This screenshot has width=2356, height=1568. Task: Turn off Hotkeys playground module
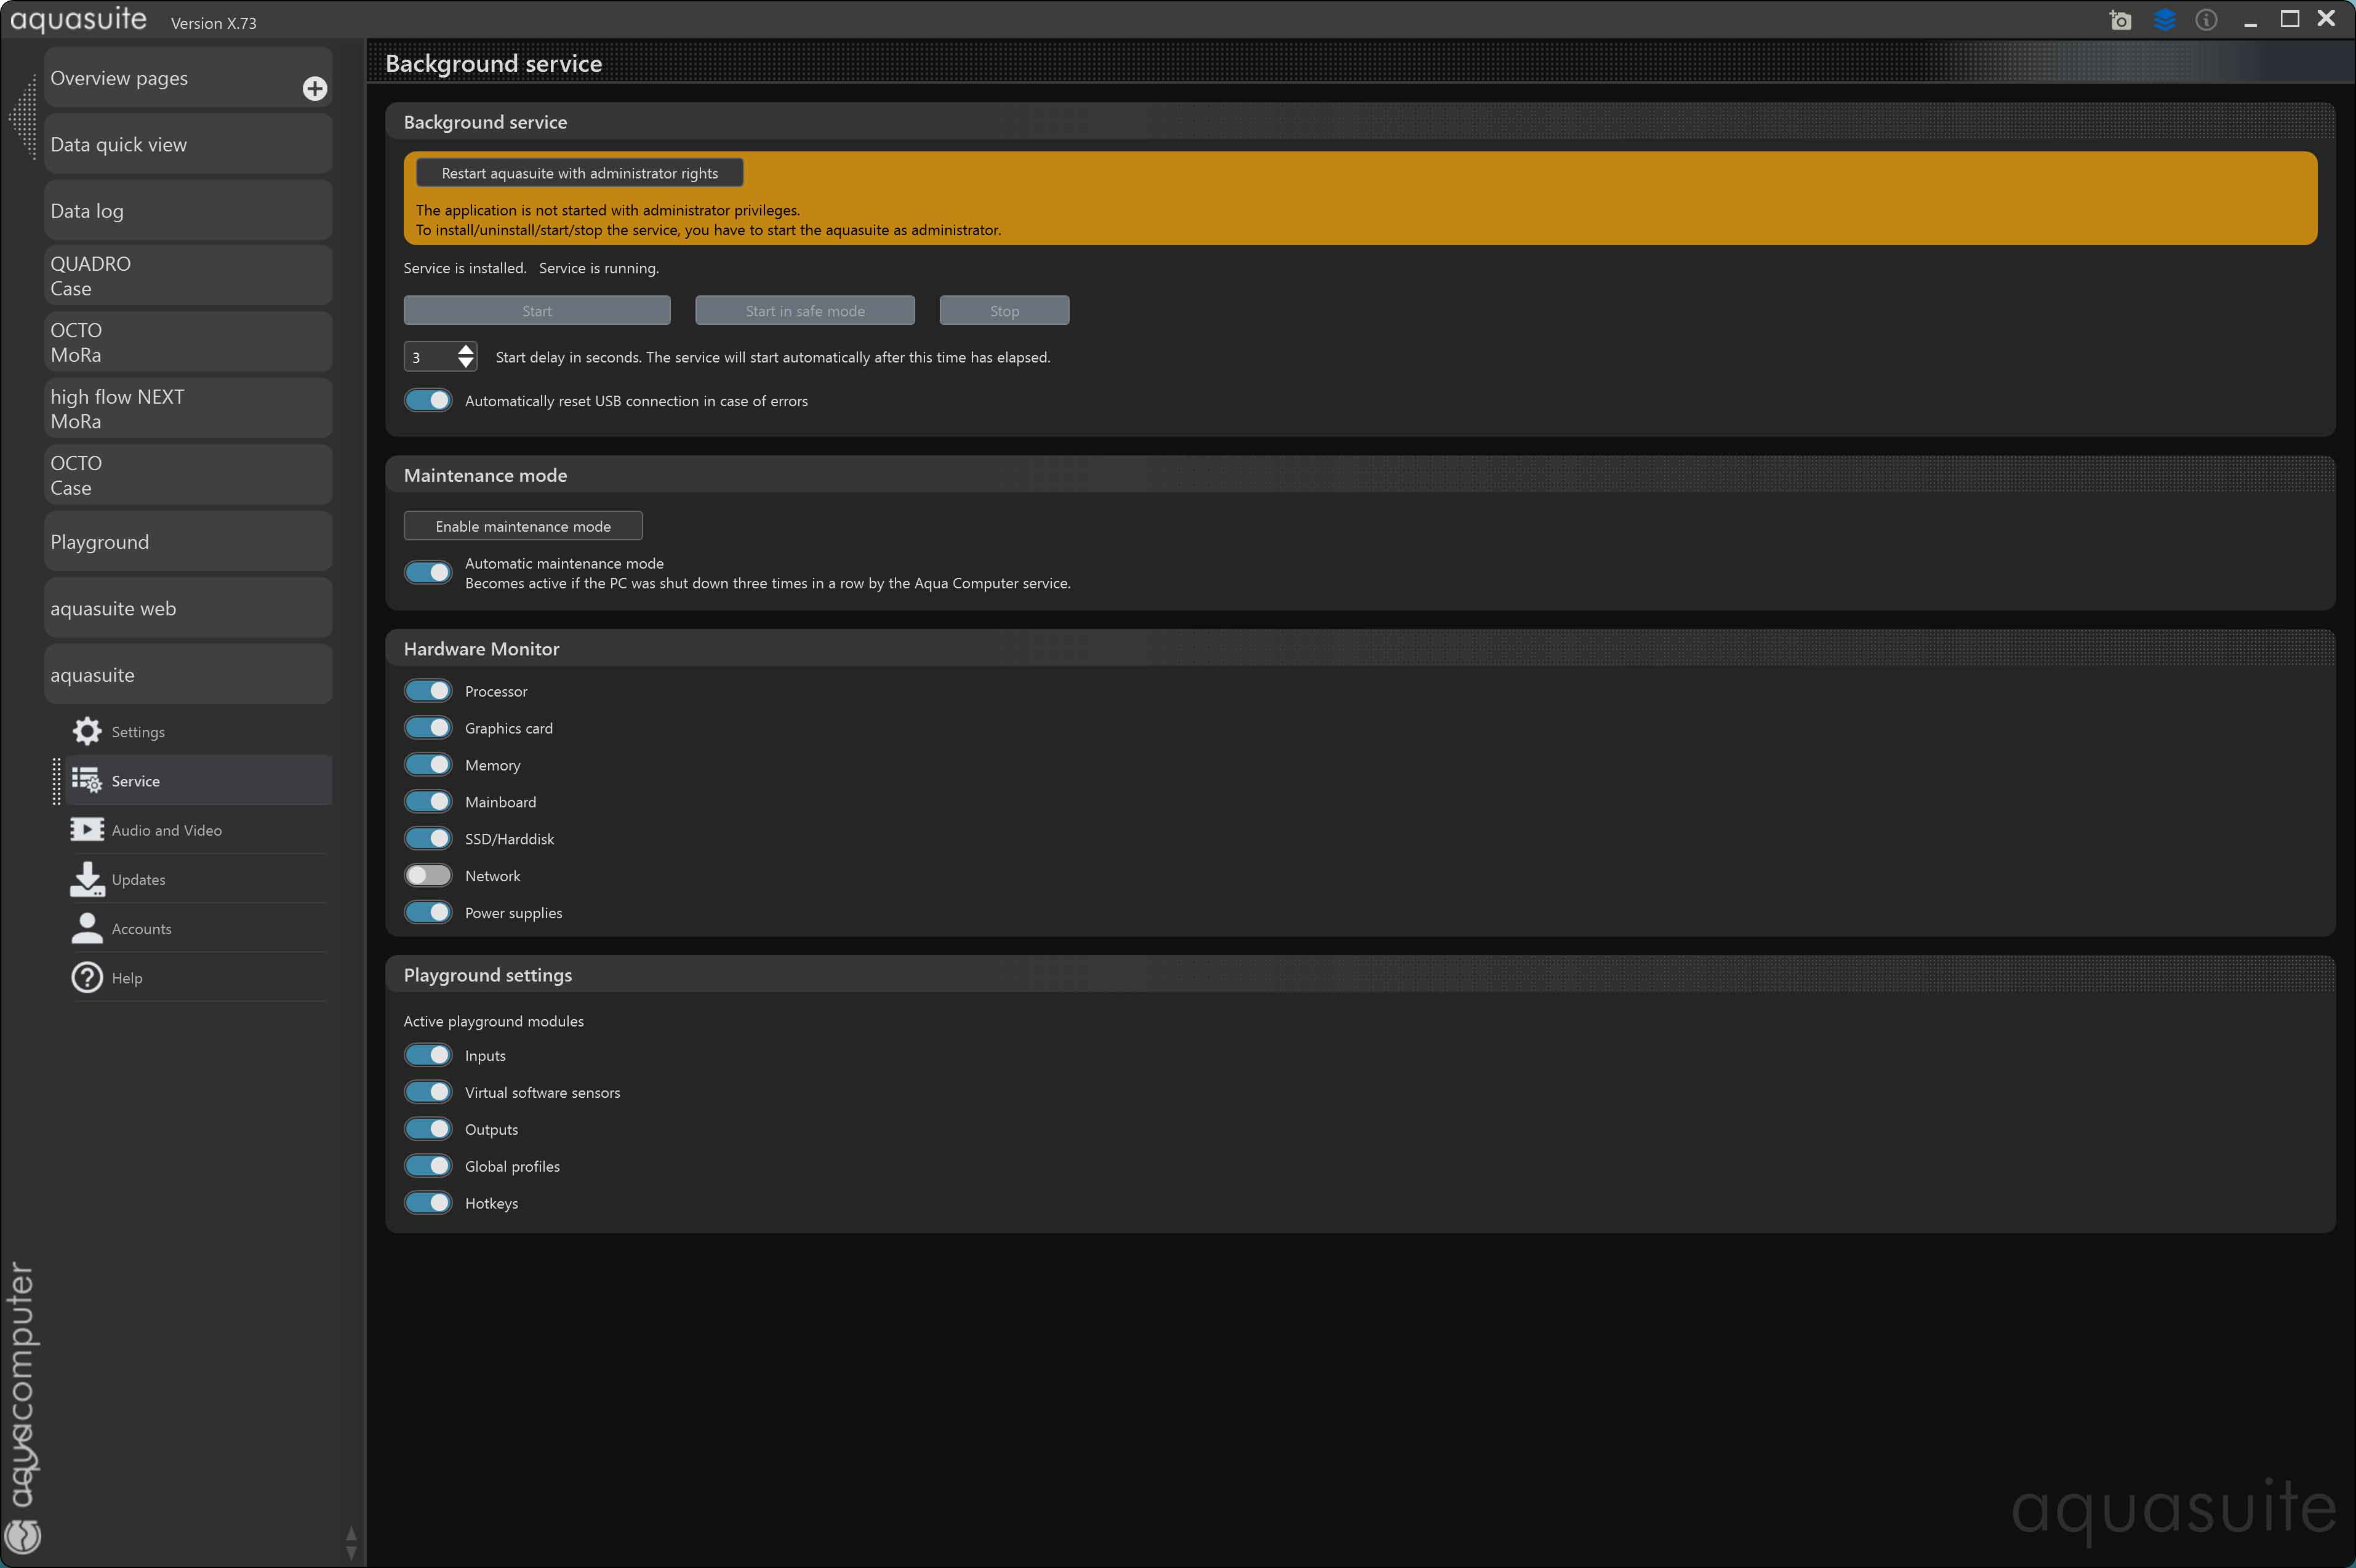pyautogui.click(x=428, y=1203)
